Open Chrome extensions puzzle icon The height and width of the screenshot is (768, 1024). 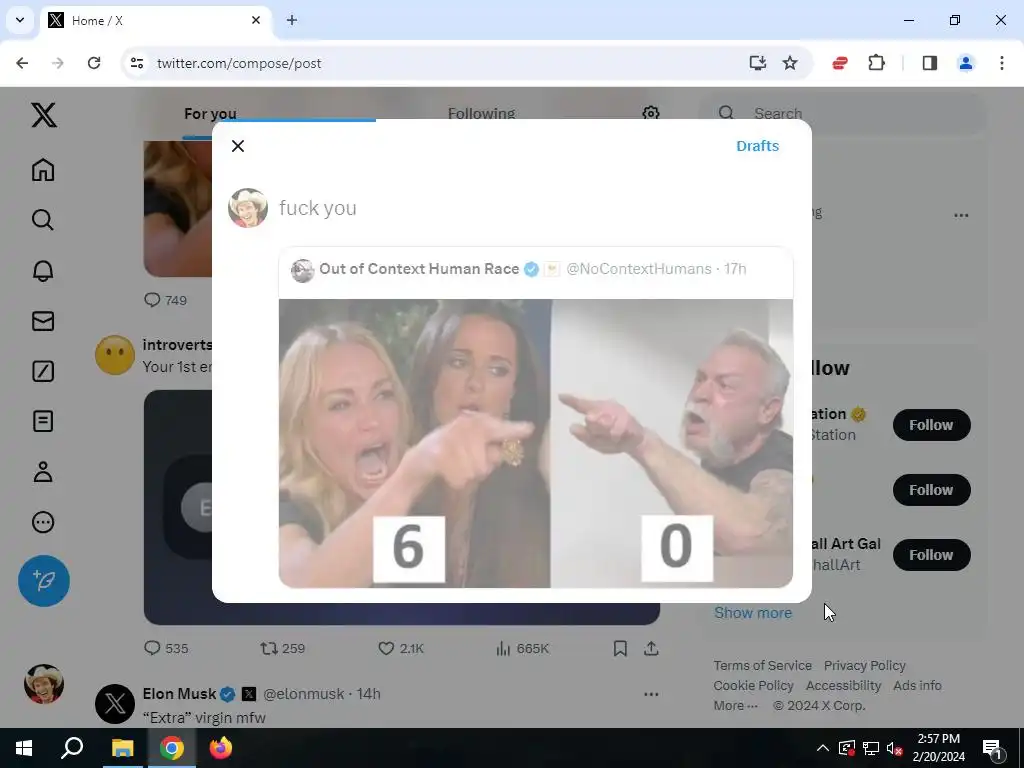click(876, 63)
